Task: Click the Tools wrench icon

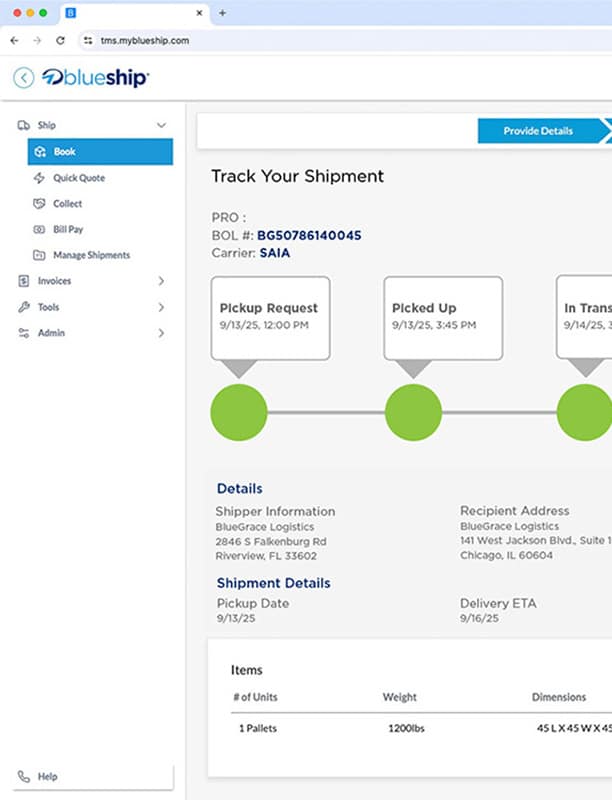Action: [23, 307]
